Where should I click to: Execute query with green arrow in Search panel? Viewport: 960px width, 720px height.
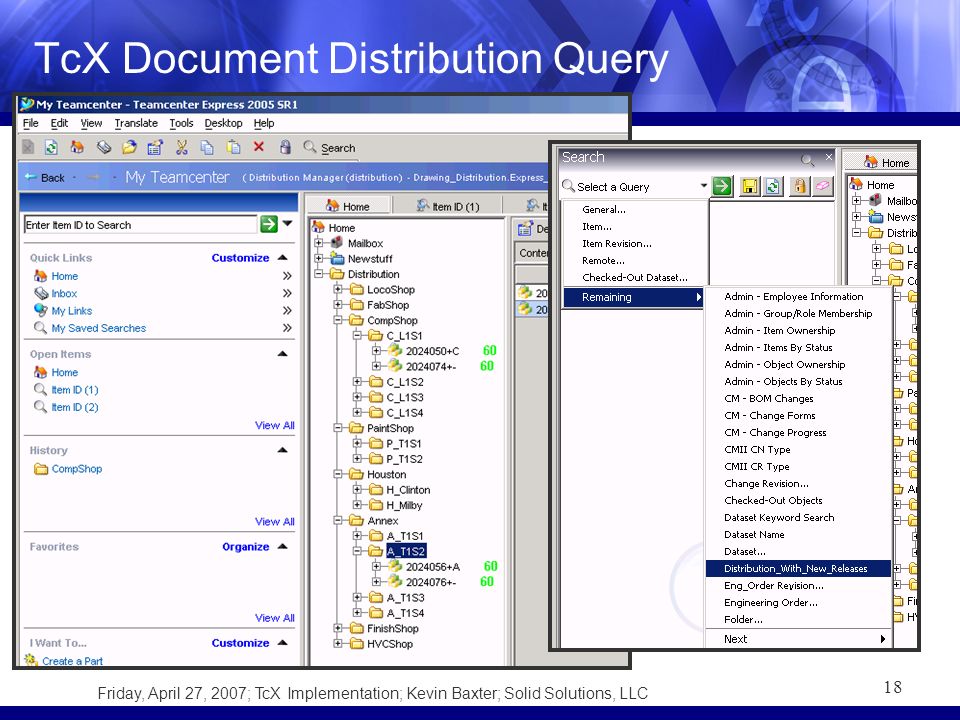coord(722,186)
